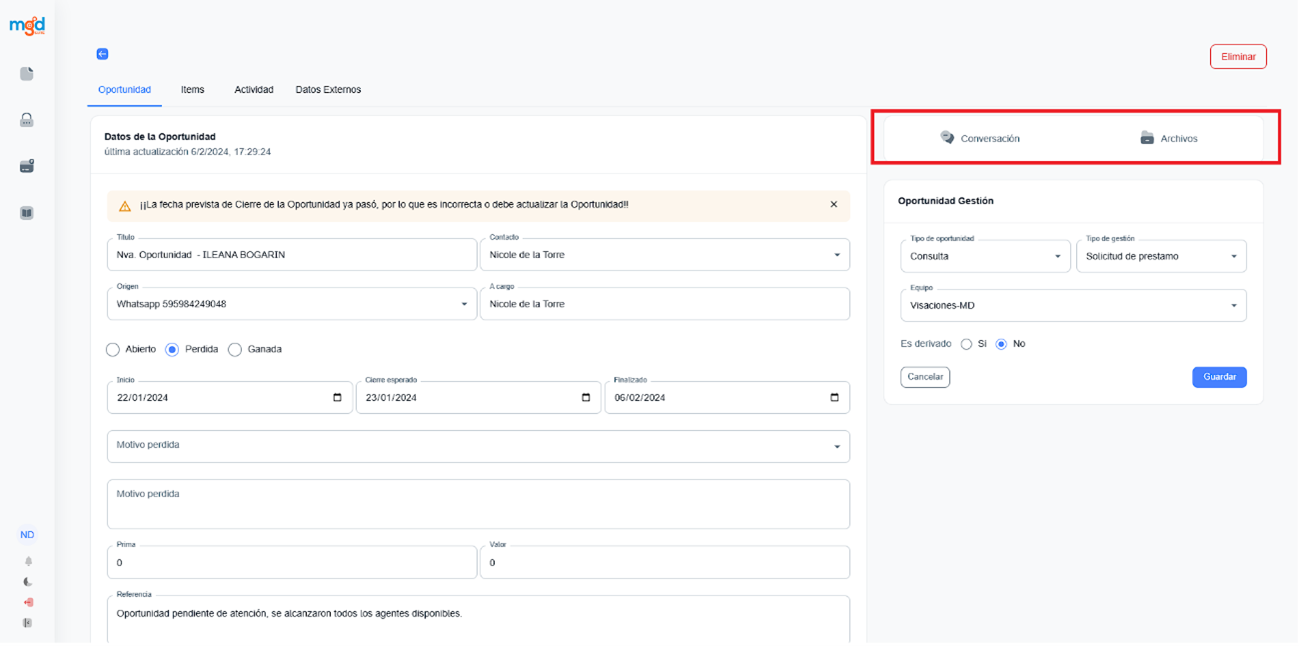Click the notifications bell icon
This screenshot has height=646, width=1299.
(28, 561)
